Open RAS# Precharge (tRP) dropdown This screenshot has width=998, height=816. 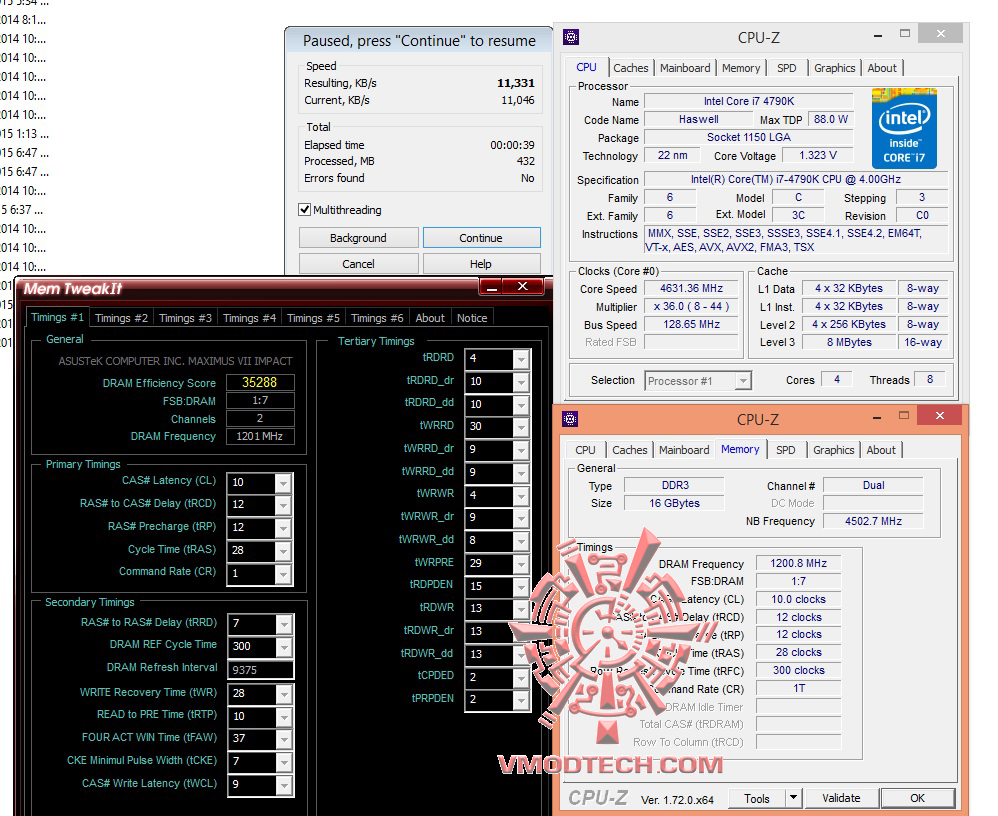coord(283,528)
